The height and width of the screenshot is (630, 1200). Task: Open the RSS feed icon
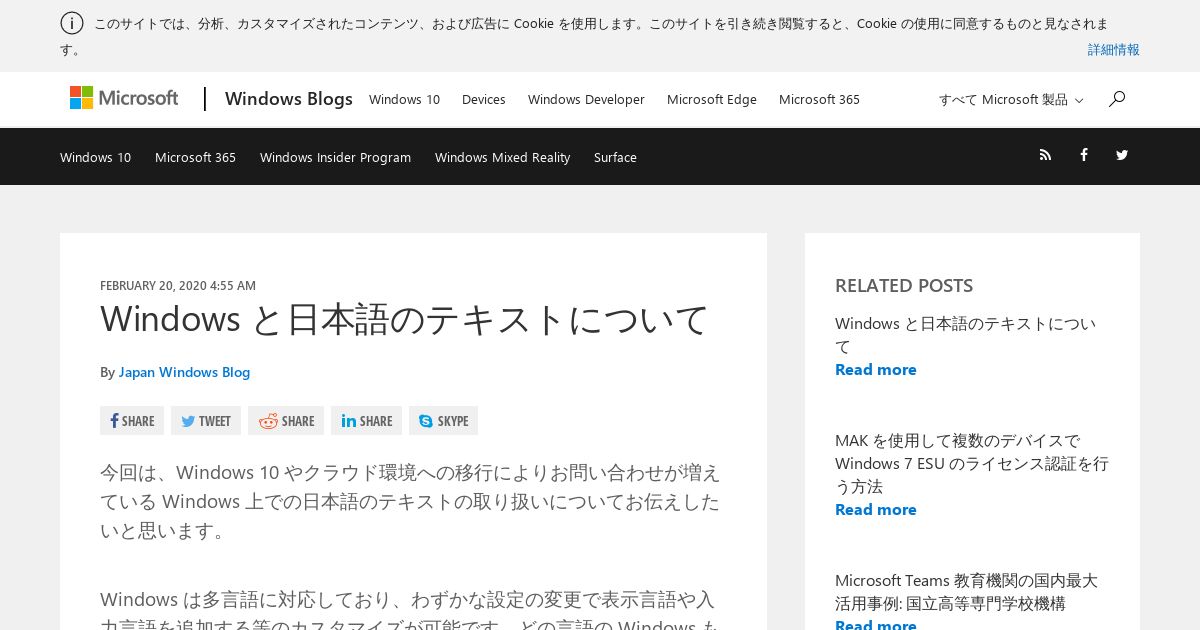tap(1045, 155)
